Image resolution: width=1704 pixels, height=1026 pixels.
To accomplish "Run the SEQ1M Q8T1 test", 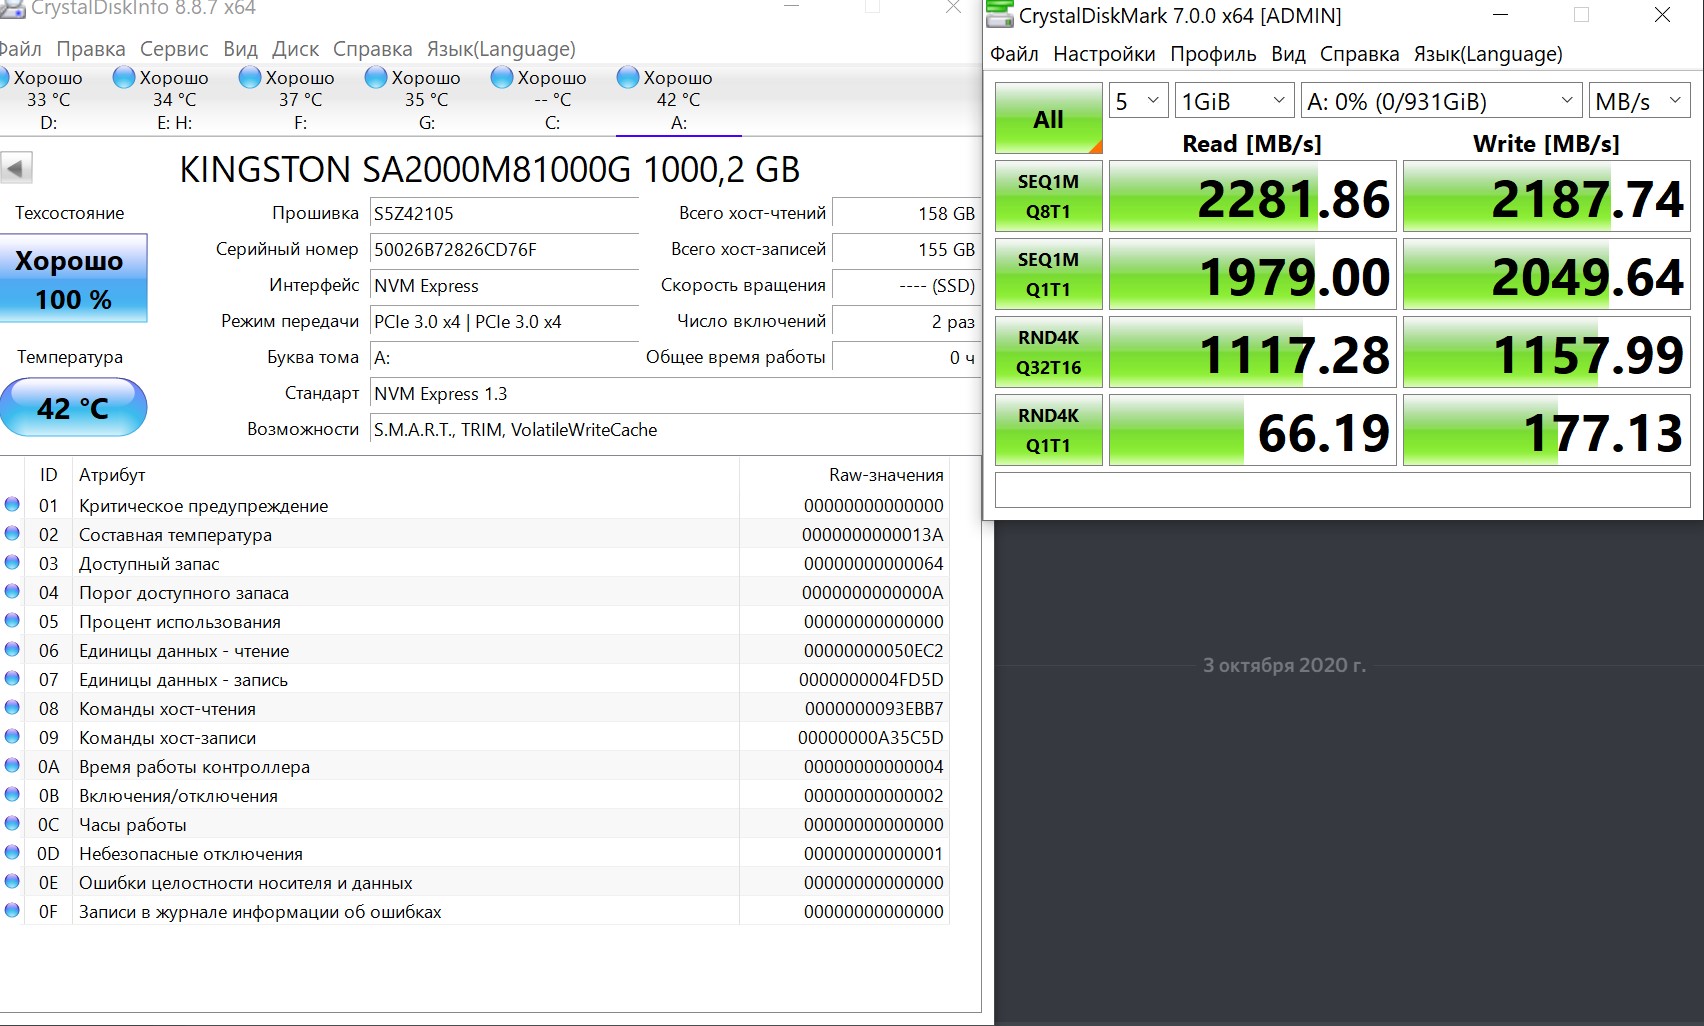I will (x=1048, y=196).
